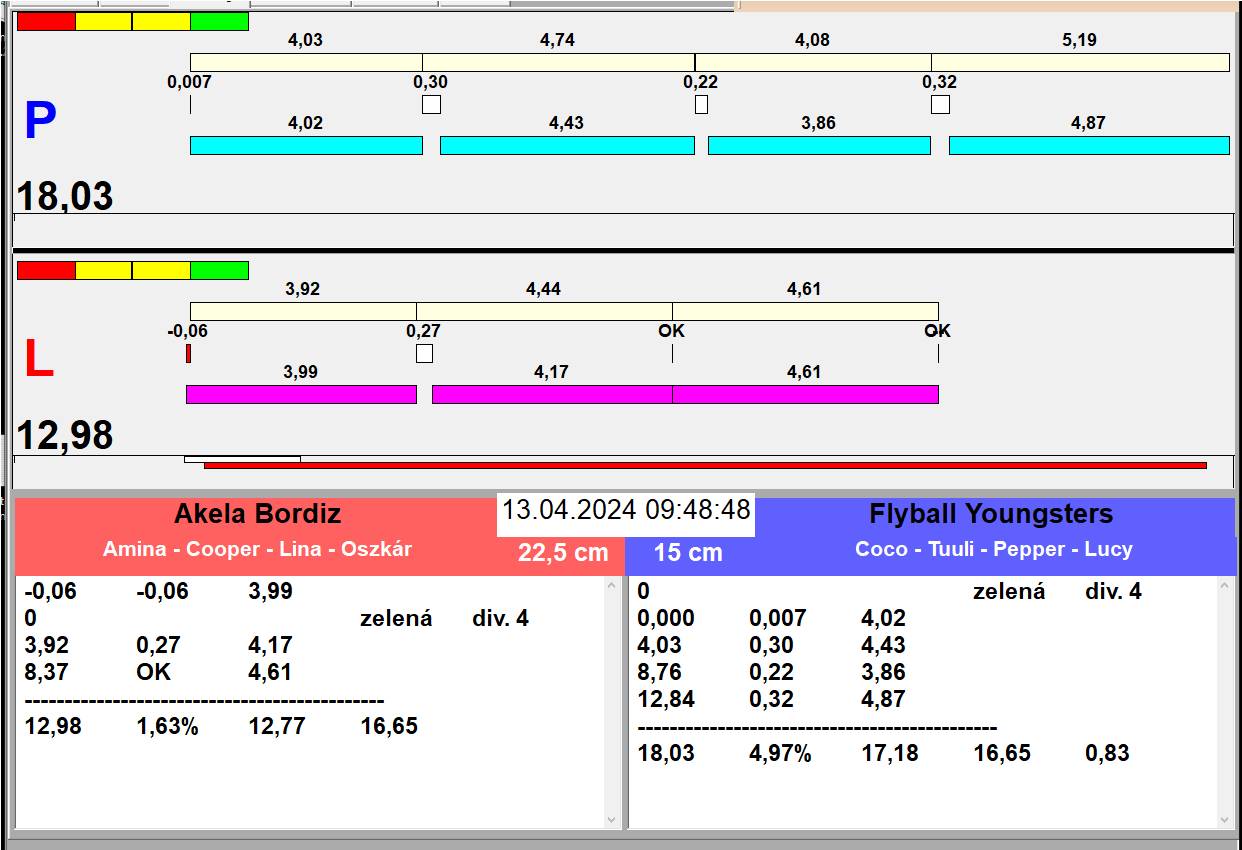Click zelená in the Akela Bordiz list

(x=396, y=619)
